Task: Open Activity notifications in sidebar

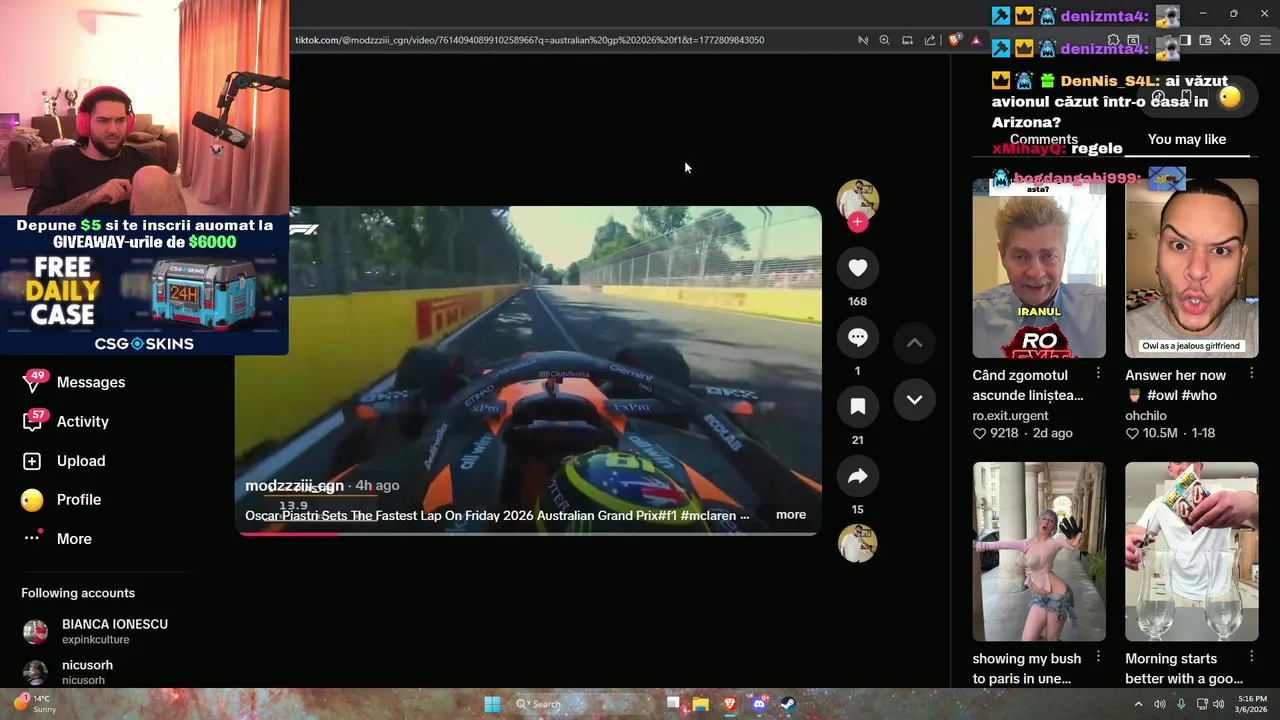Action: pyautogui.click(x=83, y=421)
